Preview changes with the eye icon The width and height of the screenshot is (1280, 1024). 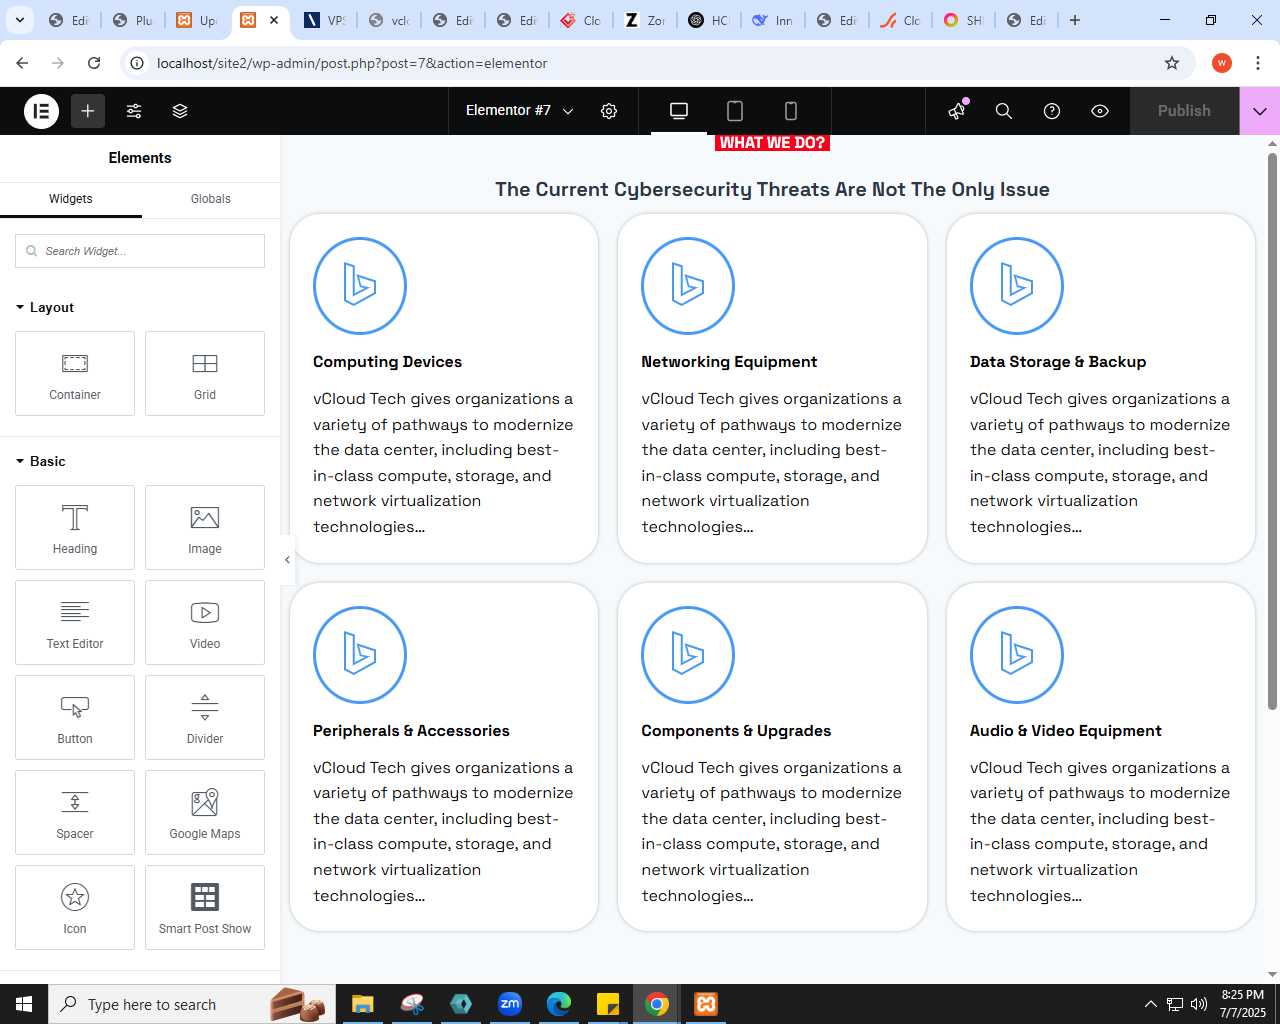(1100, 111)
